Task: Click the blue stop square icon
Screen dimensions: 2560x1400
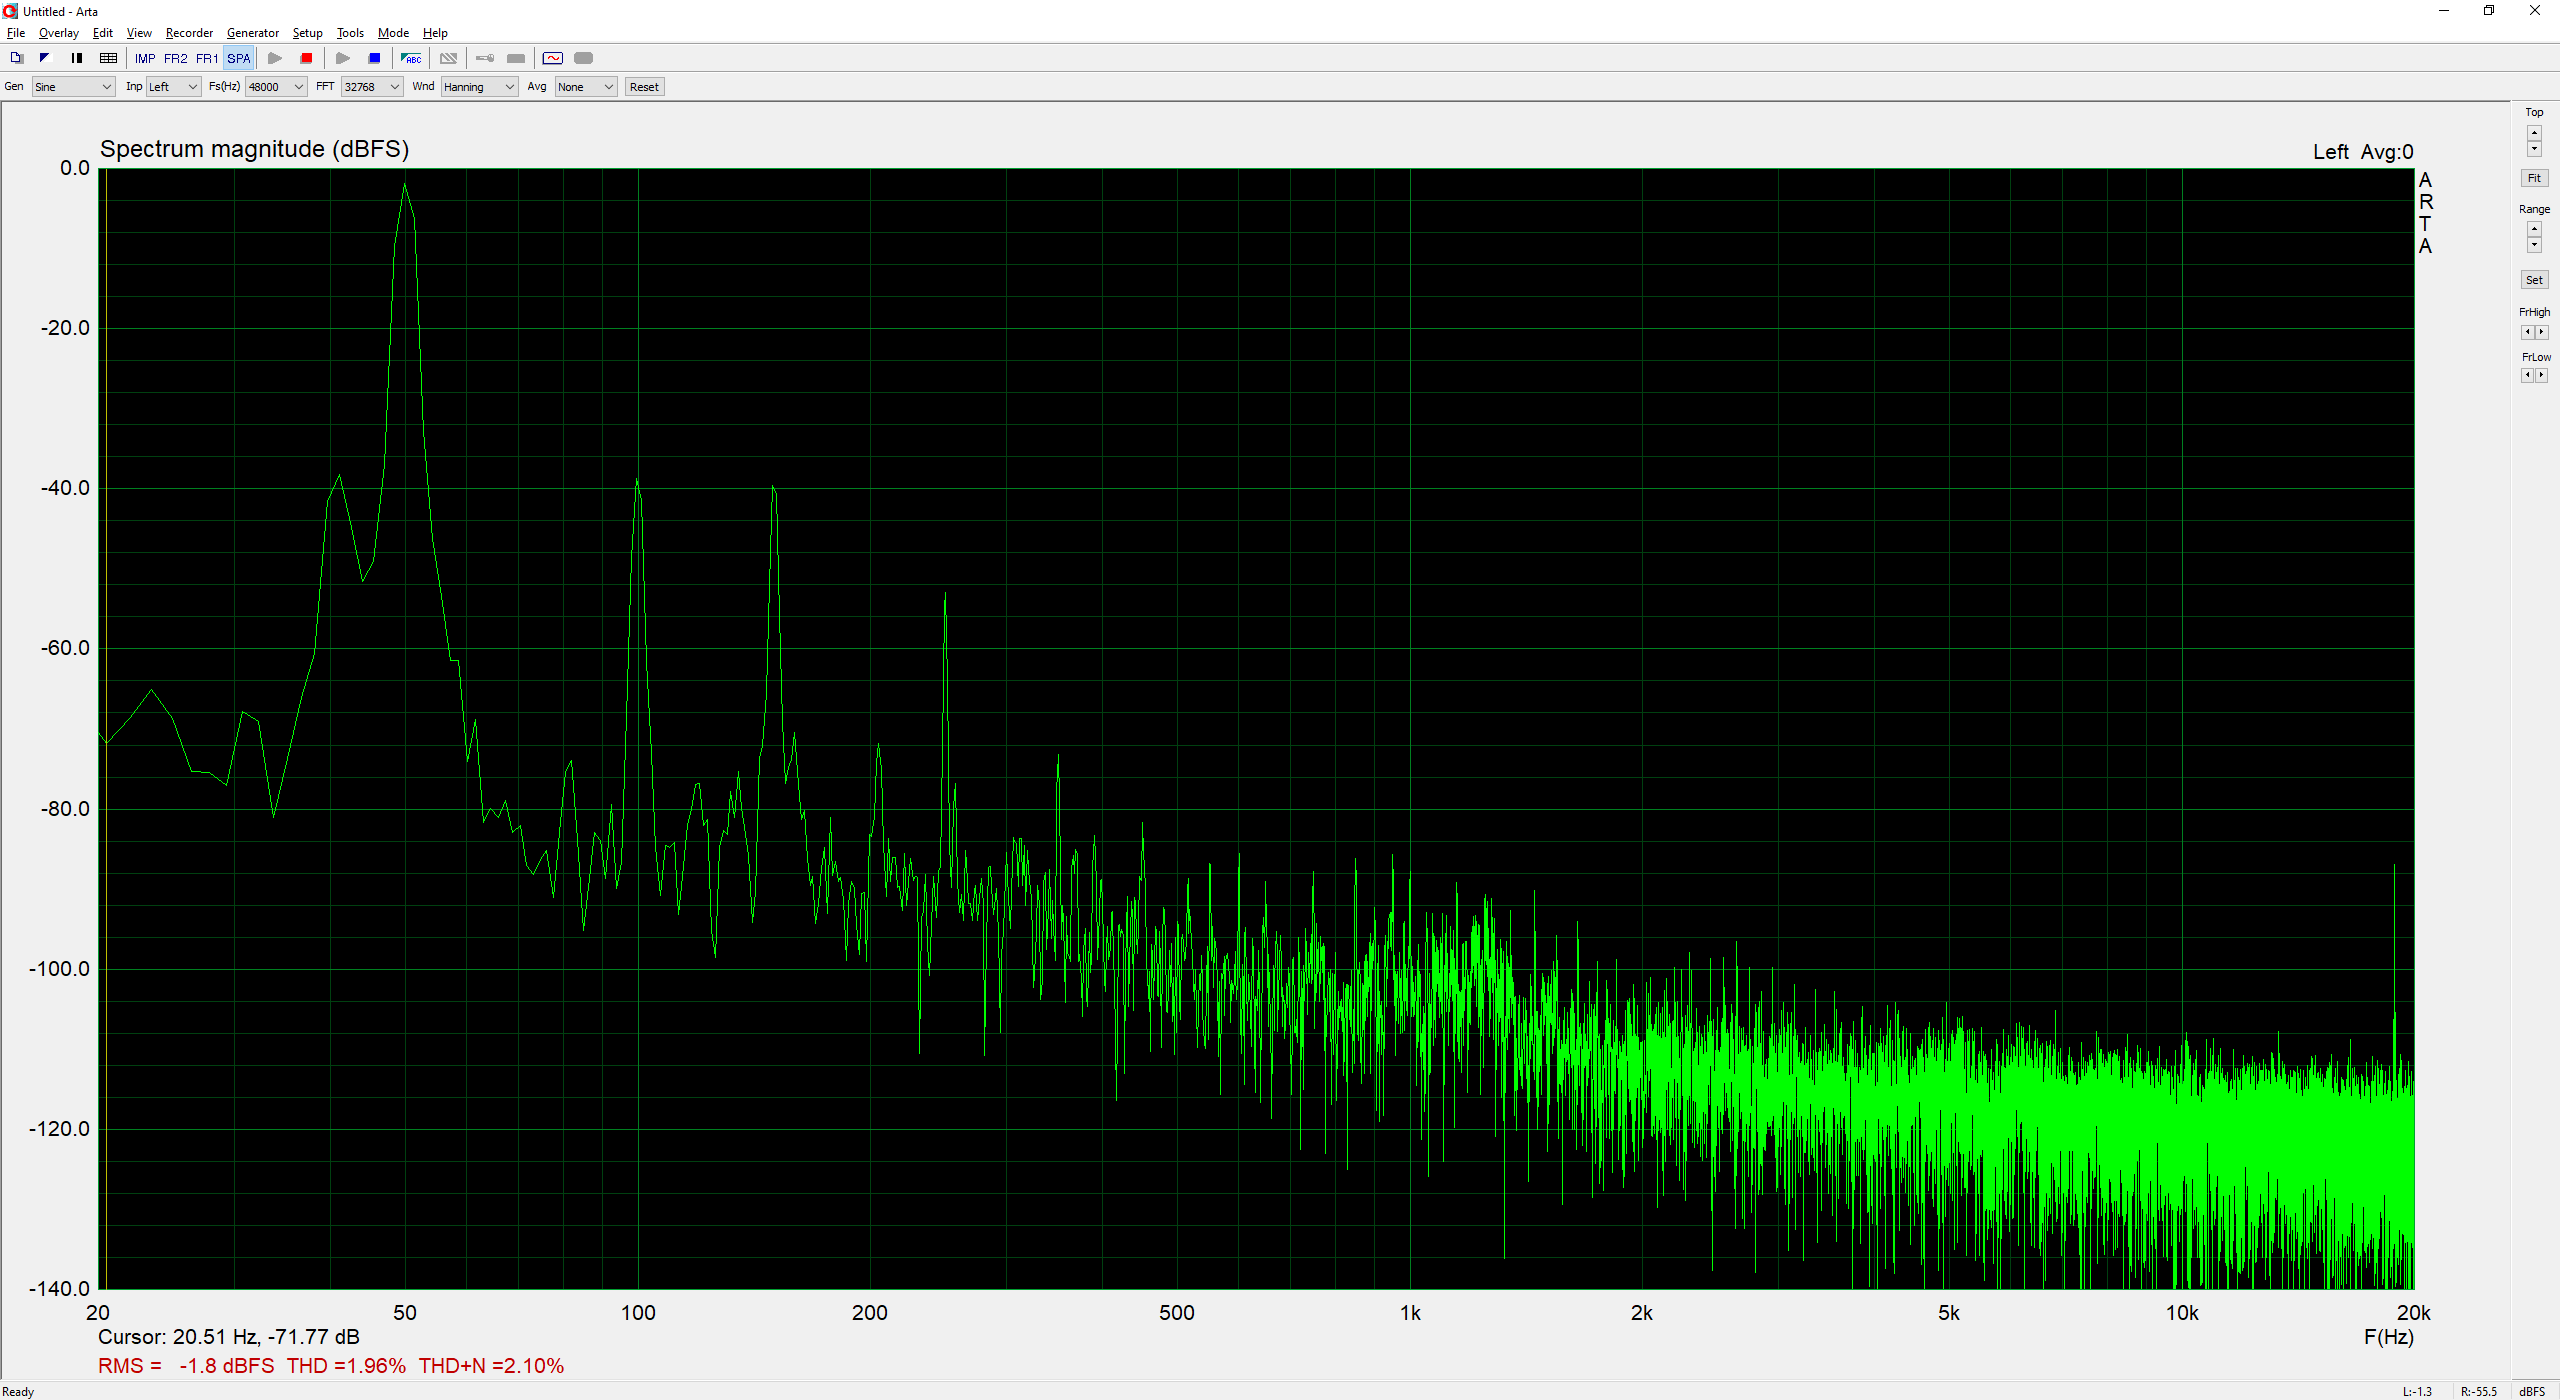Action: (375, 58)
